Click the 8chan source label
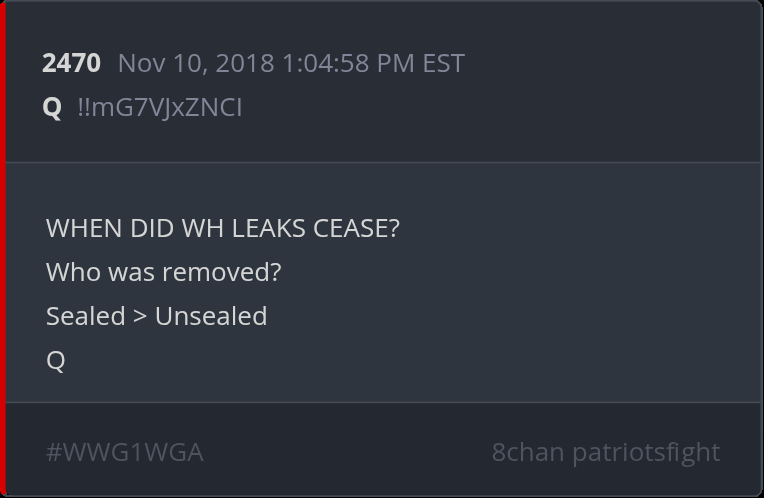764x498 pixels. pos(527,452)
